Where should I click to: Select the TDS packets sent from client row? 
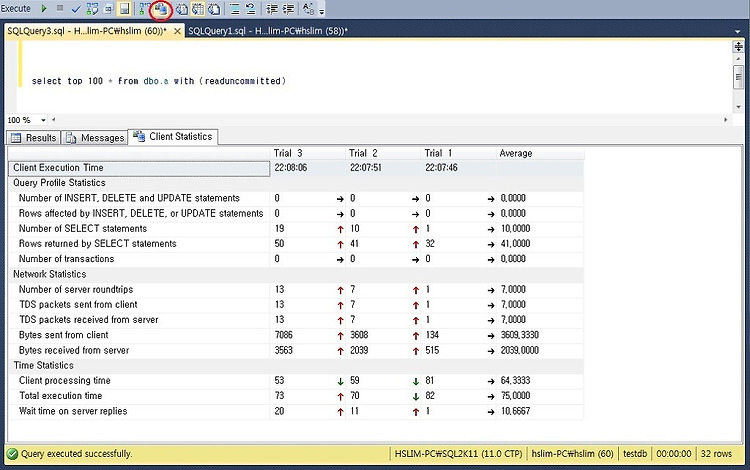tap(296, 305)
